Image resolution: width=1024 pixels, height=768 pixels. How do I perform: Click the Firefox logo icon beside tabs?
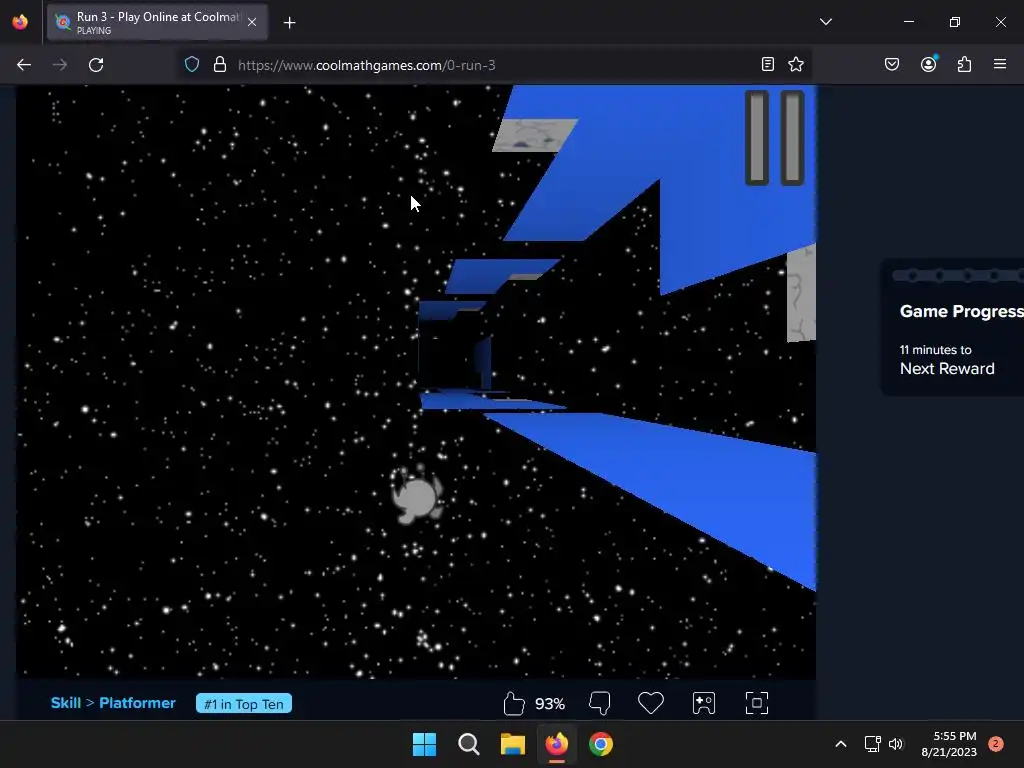pos(20,22)
